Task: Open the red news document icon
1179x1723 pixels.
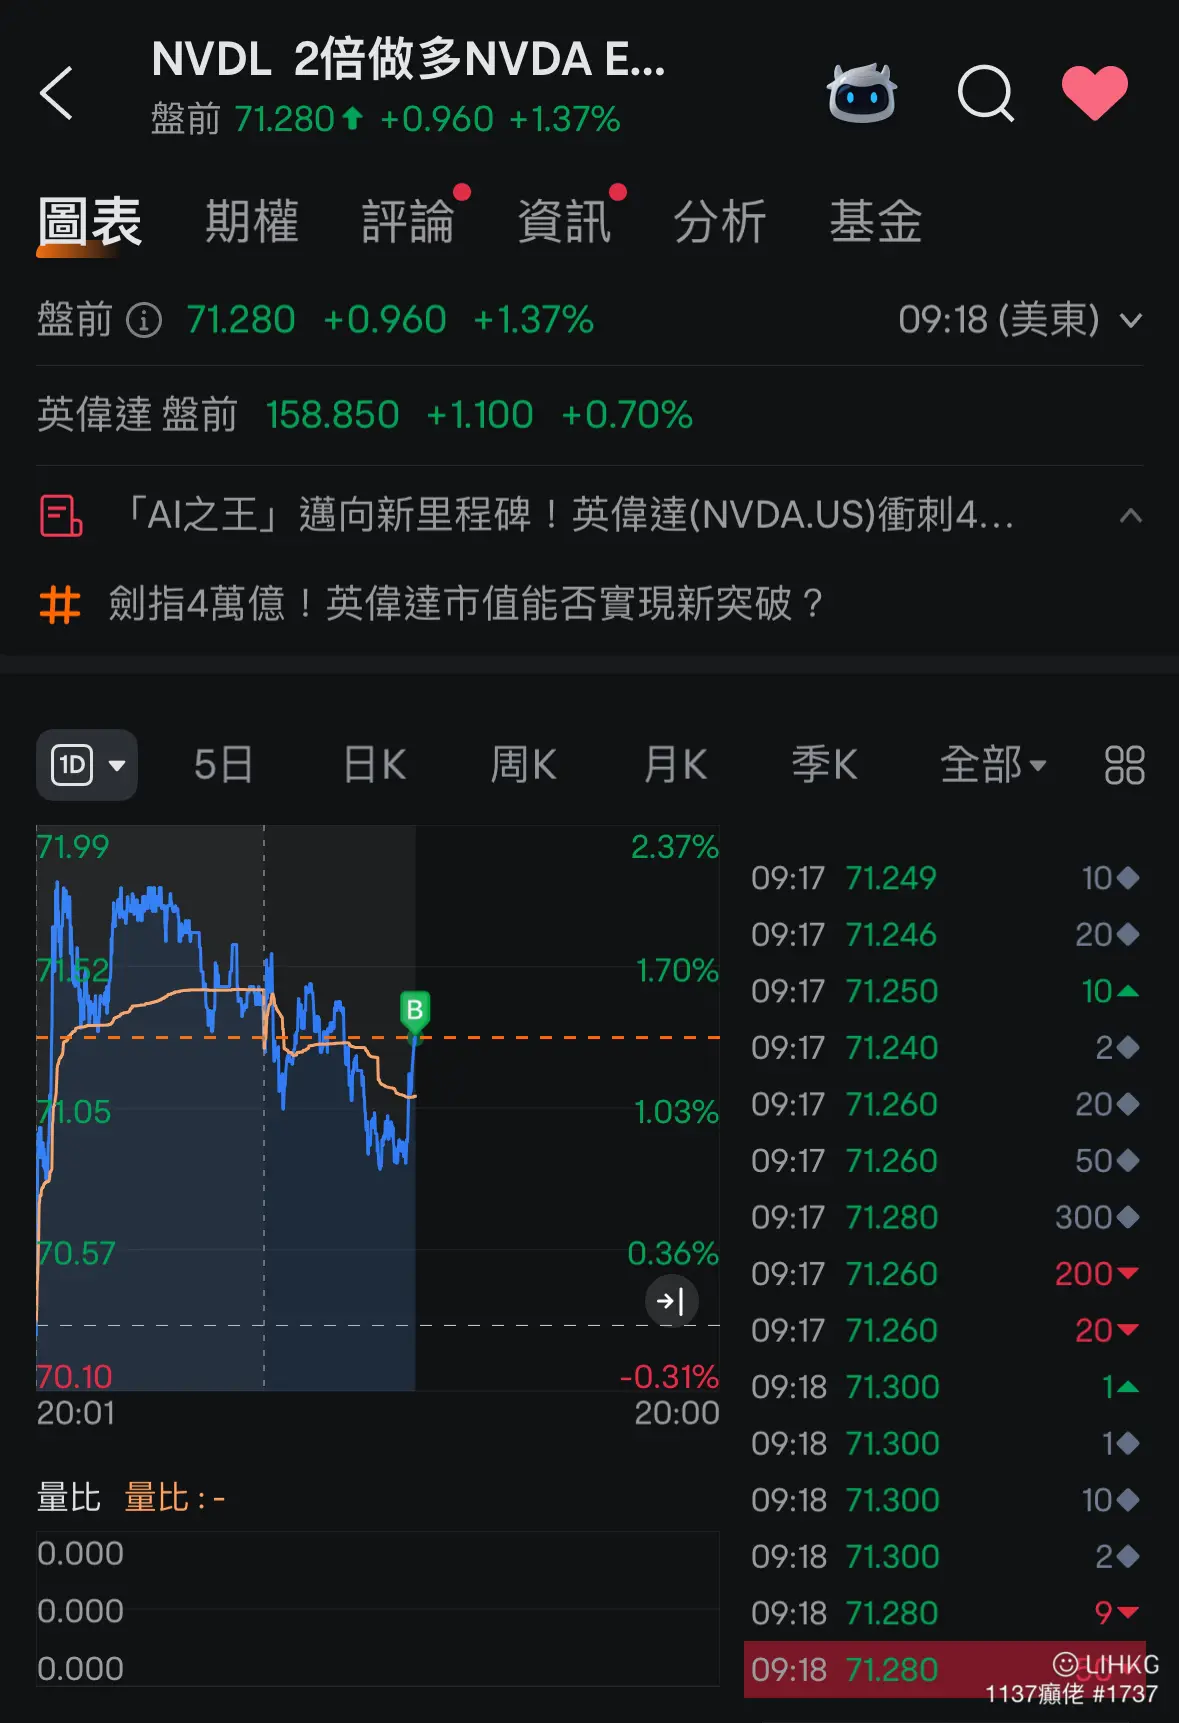Action: pyautogui.click(x=61, y=516)
